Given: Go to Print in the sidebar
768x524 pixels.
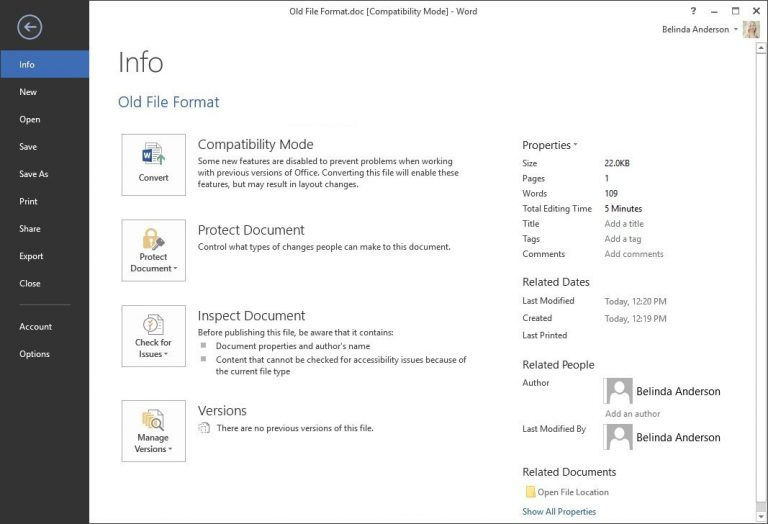Looking at the screenshot, I should (x=45, y=201).
